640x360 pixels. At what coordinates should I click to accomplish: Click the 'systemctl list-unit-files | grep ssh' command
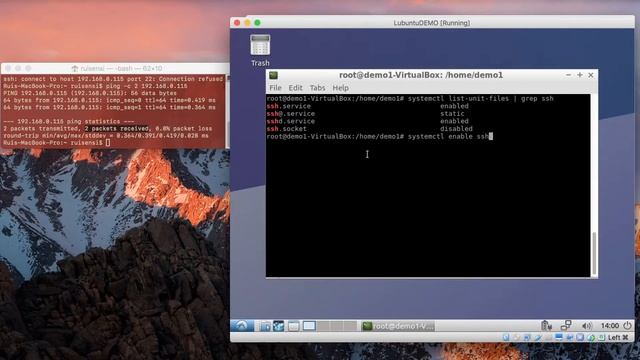(480, 98)
